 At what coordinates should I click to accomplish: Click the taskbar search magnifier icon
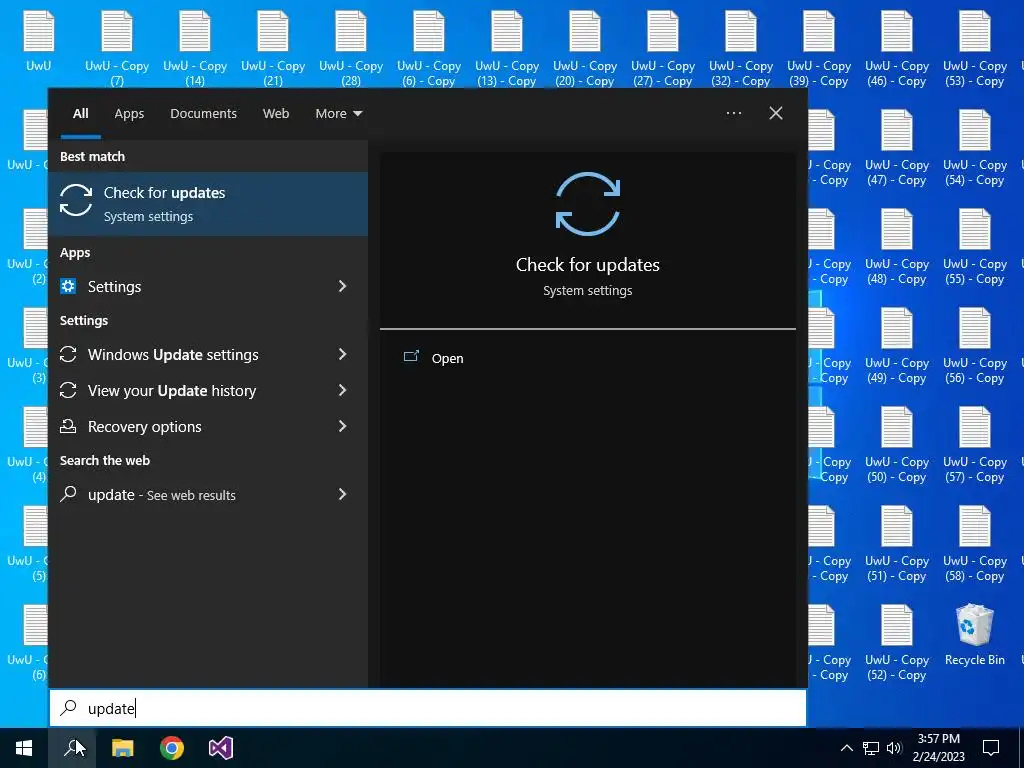pos(72,748)
